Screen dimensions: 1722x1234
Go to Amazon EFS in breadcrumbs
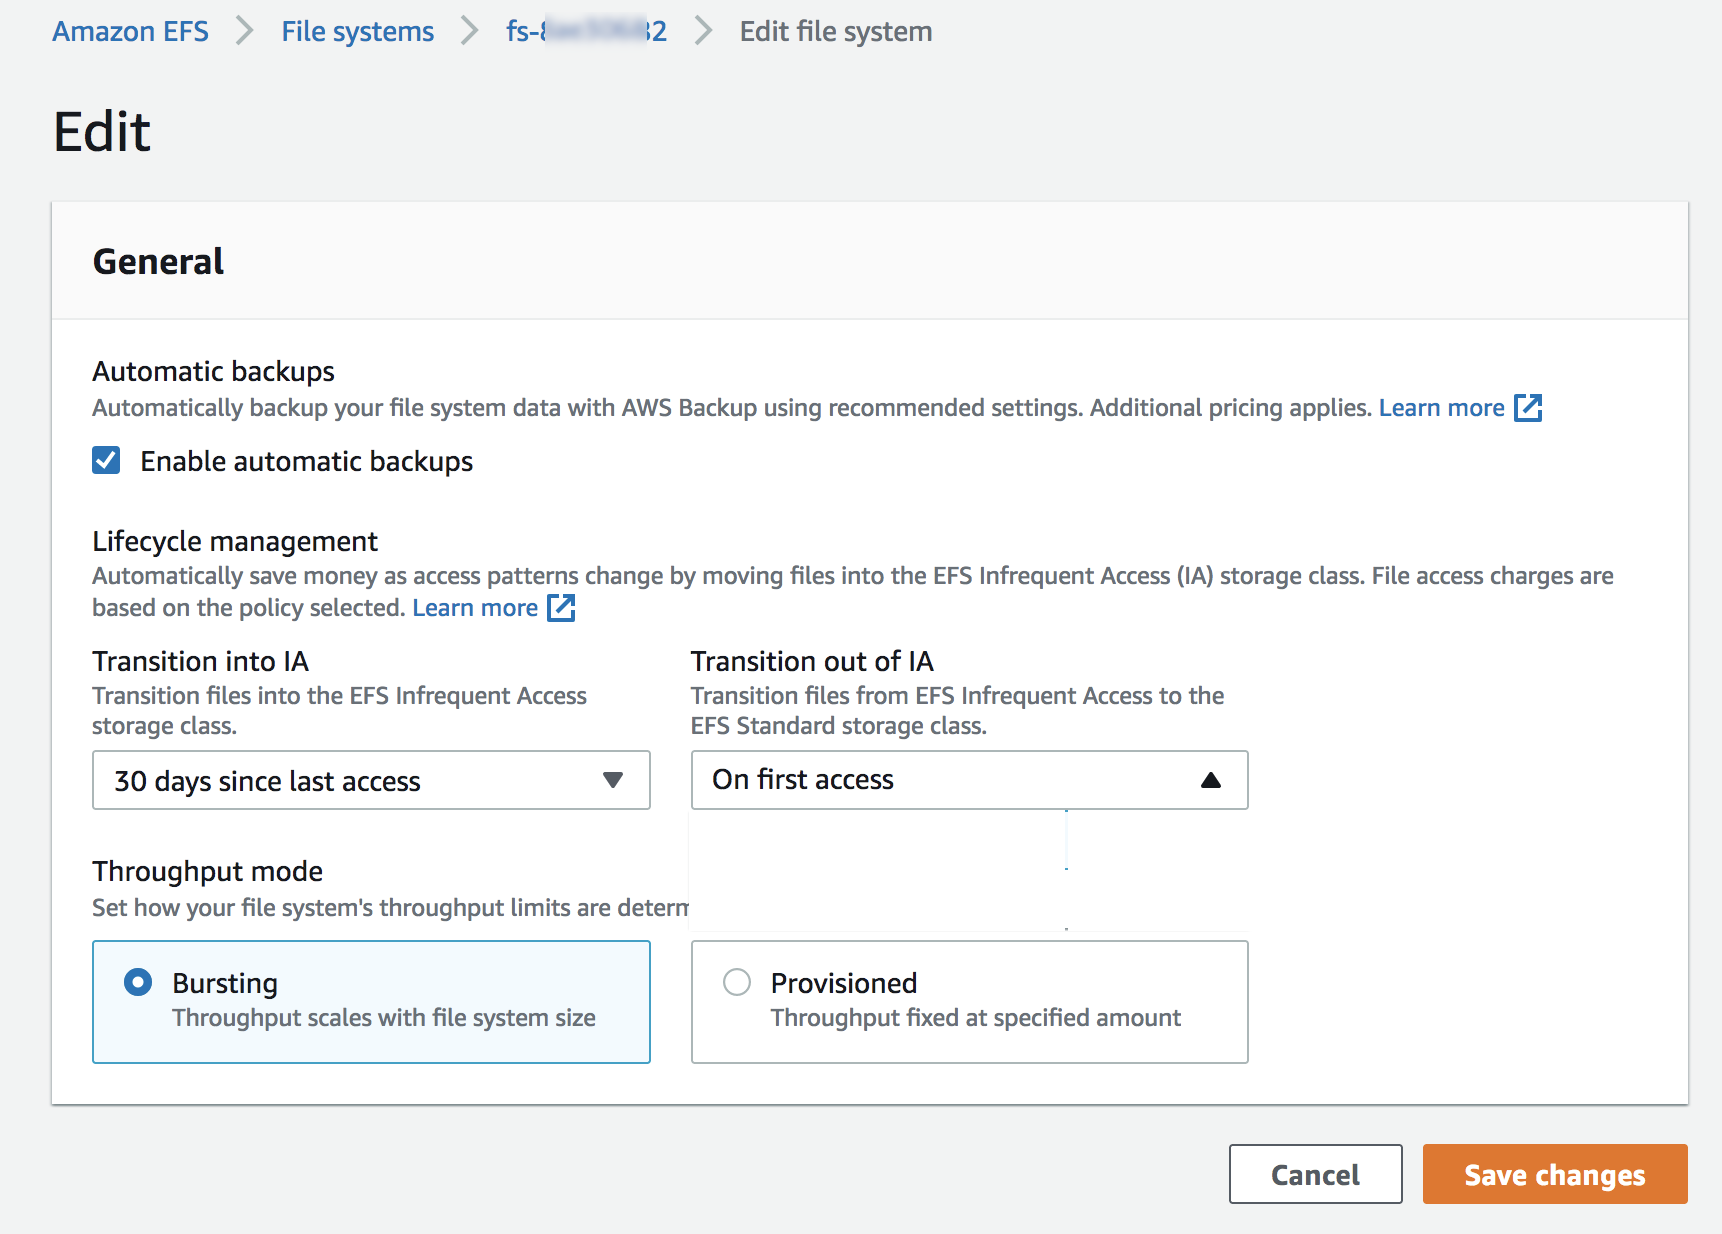(x=130, y=32)
